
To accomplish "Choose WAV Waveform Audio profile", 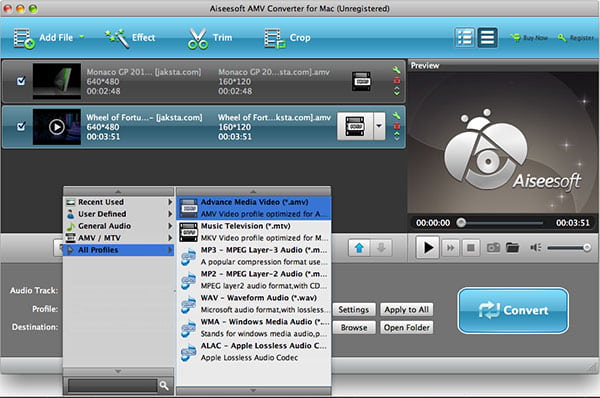I will [x=253, y=303].
